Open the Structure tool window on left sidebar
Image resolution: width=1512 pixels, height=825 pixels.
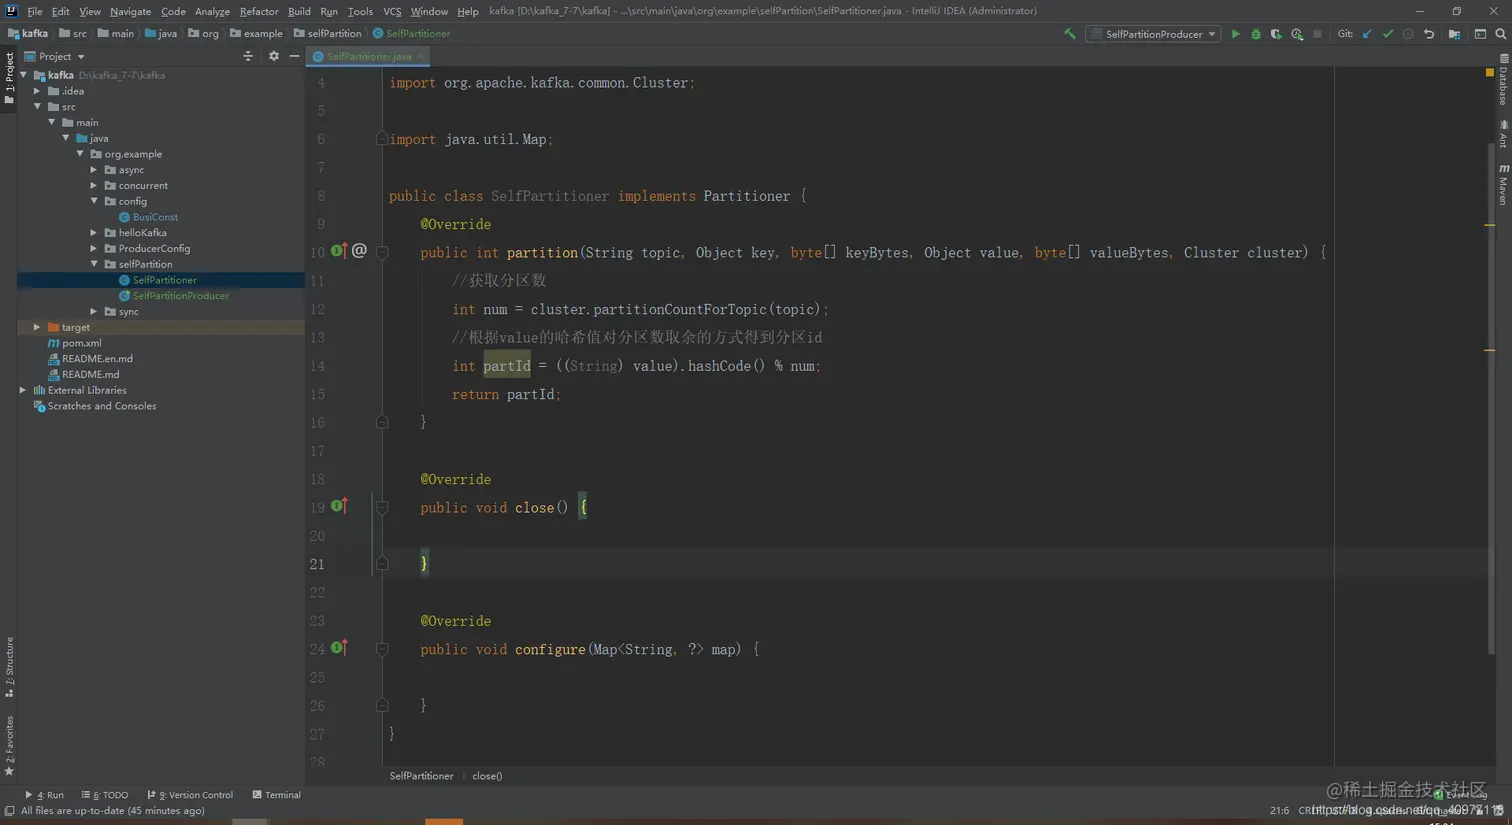pos(9,667)
